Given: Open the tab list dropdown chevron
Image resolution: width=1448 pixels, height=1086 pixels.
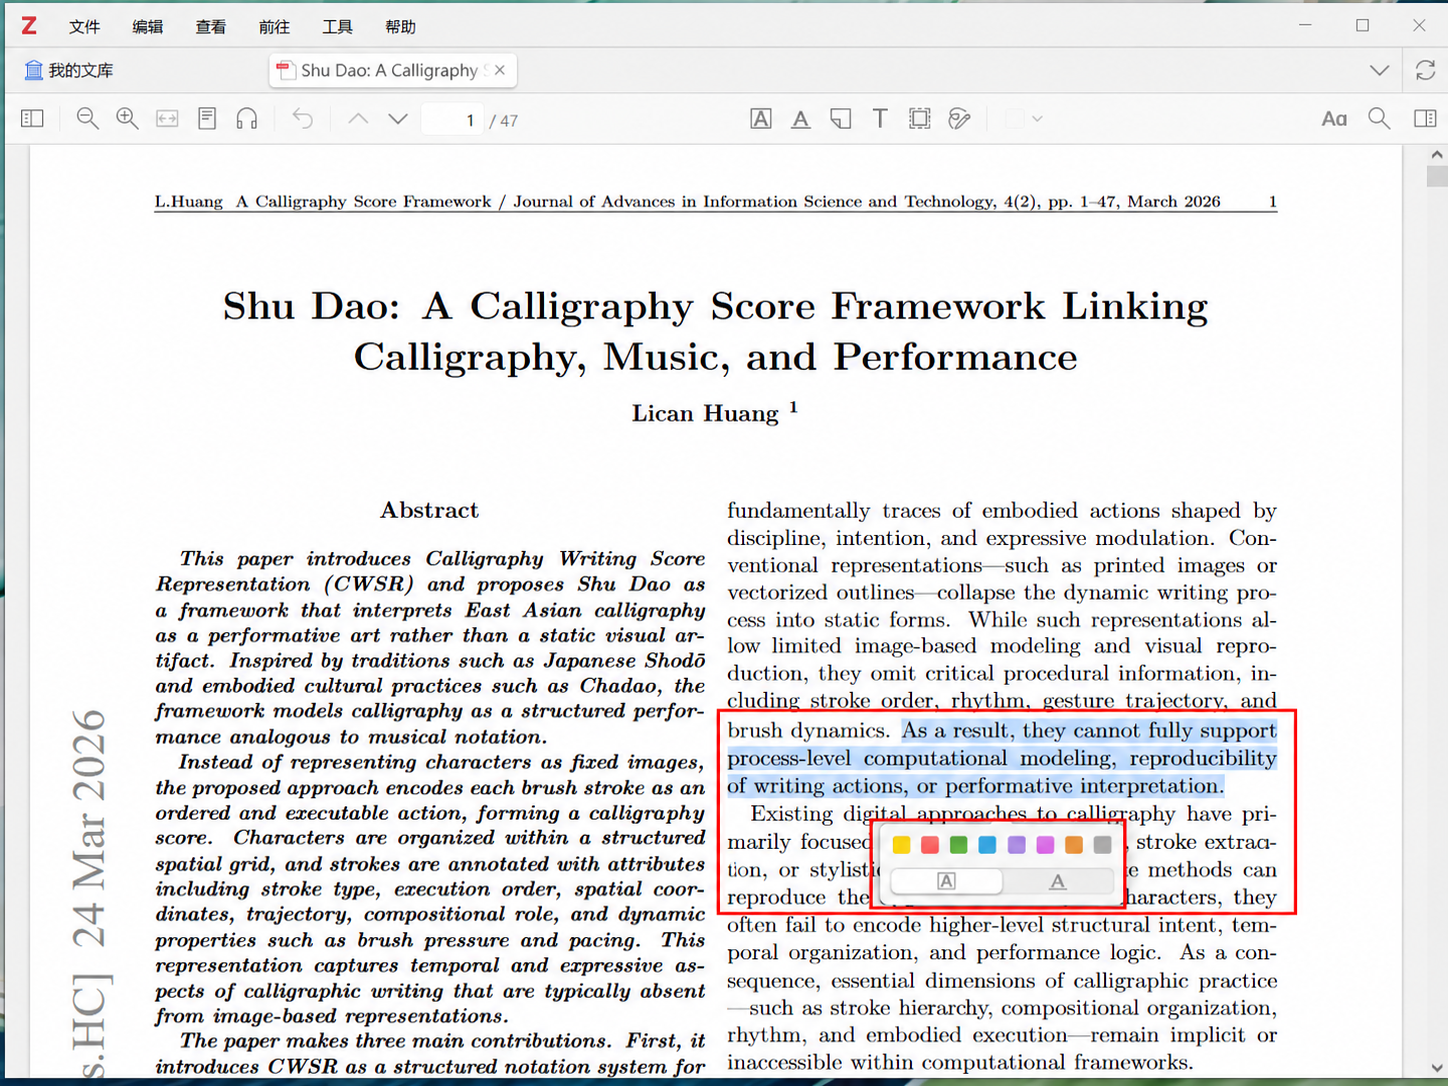Looking at the screenshot, I should pyautogui.click(x=1380, y=70).
